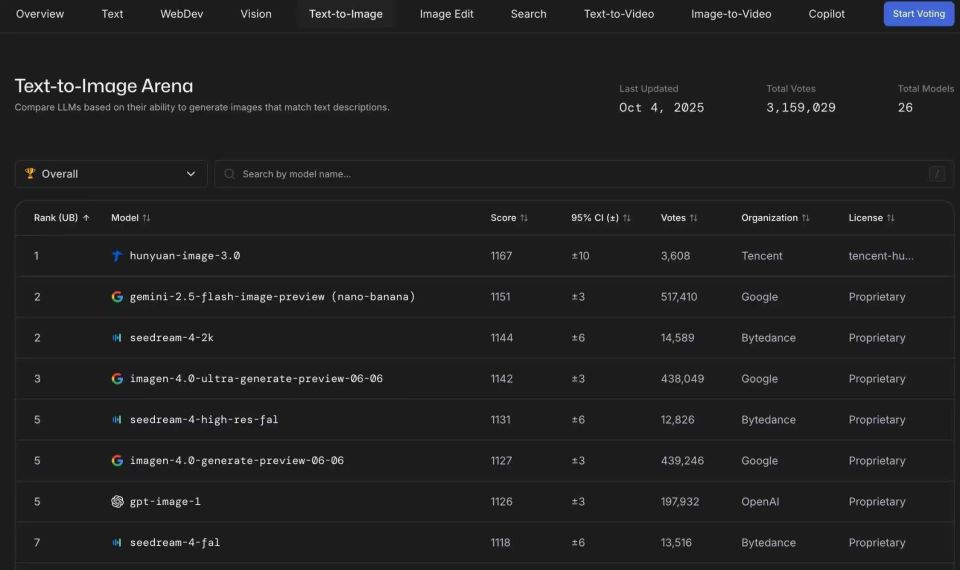Click the Tencent logo icon beside hunyuan-image-3.0
The image size is (960, 570).
[117, 256]
